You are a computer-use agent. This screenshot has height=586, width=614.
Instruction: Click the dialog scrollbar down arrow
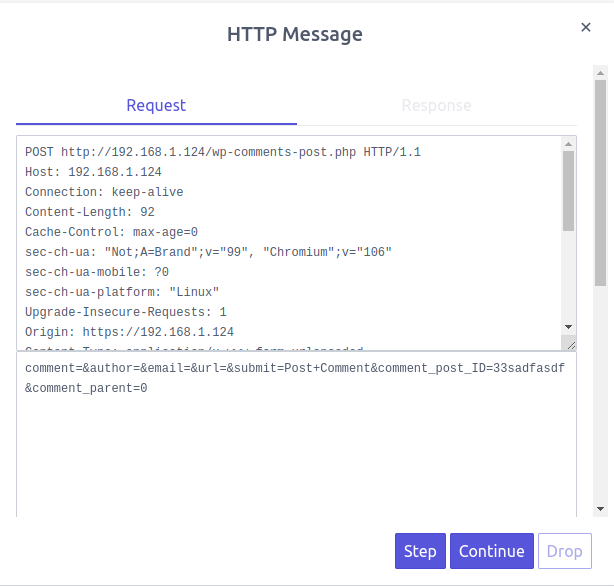(600, 509)
